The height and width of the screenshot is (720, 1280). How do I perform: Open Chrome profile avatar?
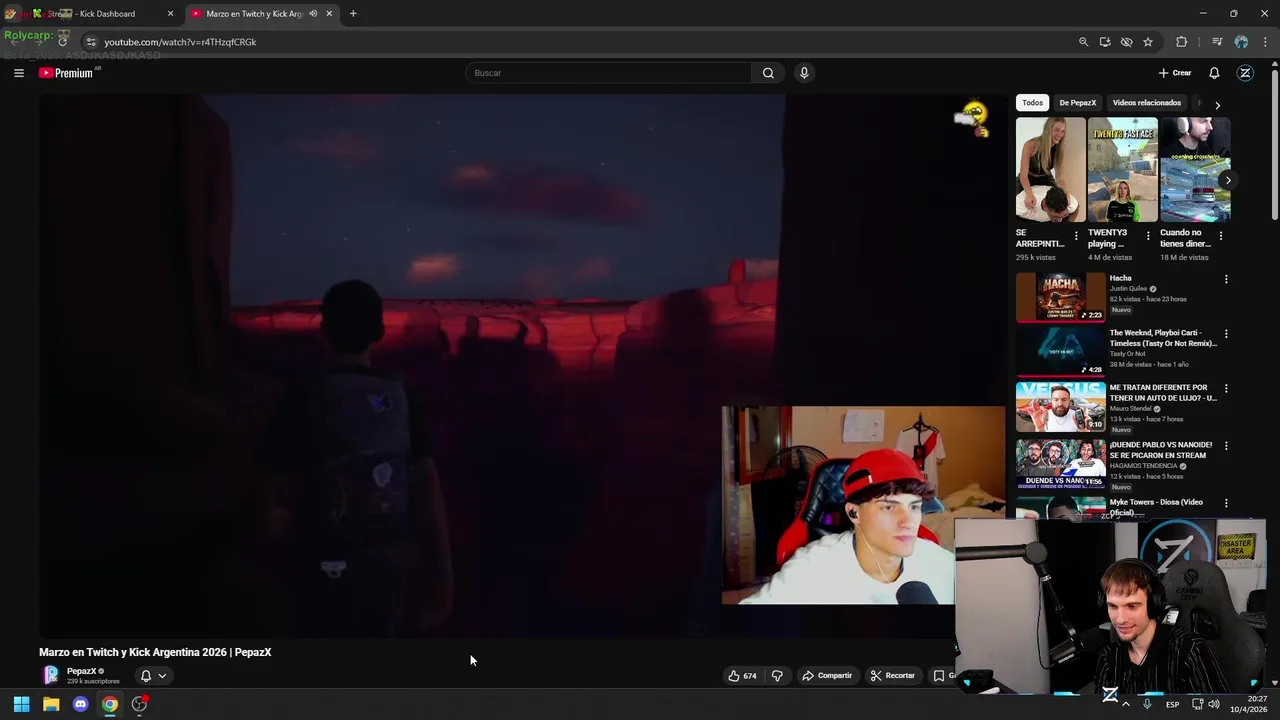pos(1241,42)
